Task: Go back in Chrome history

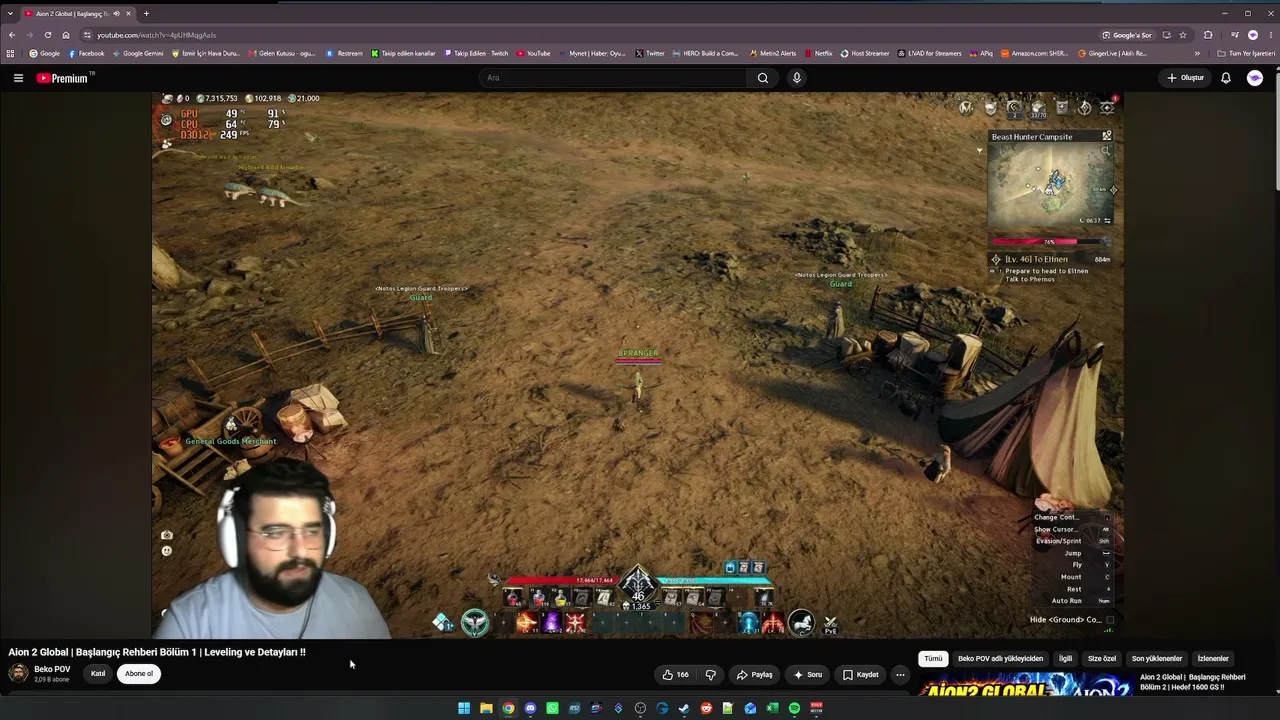Action: 11,35
